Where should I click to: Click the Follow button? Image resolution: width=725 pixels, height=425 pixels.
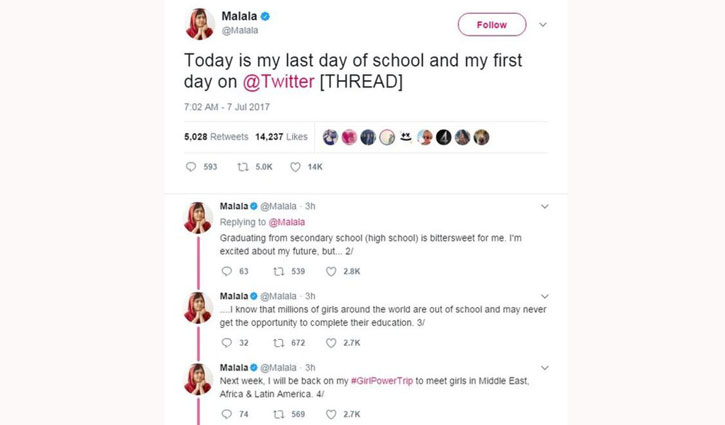(x=492, y=25)
